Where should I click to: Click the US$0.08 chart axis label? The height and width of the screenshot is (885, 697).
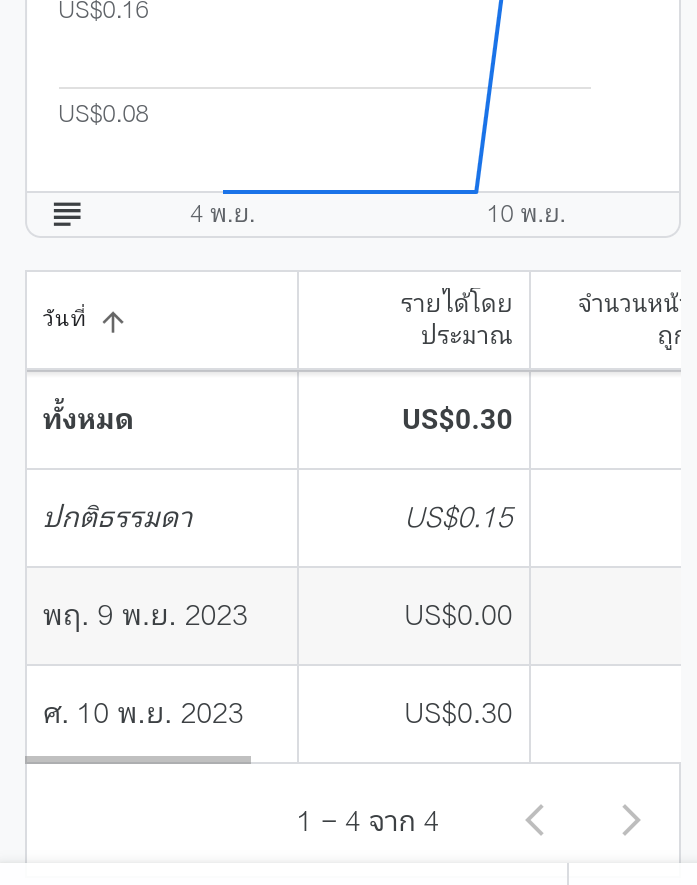click(104, 114)
